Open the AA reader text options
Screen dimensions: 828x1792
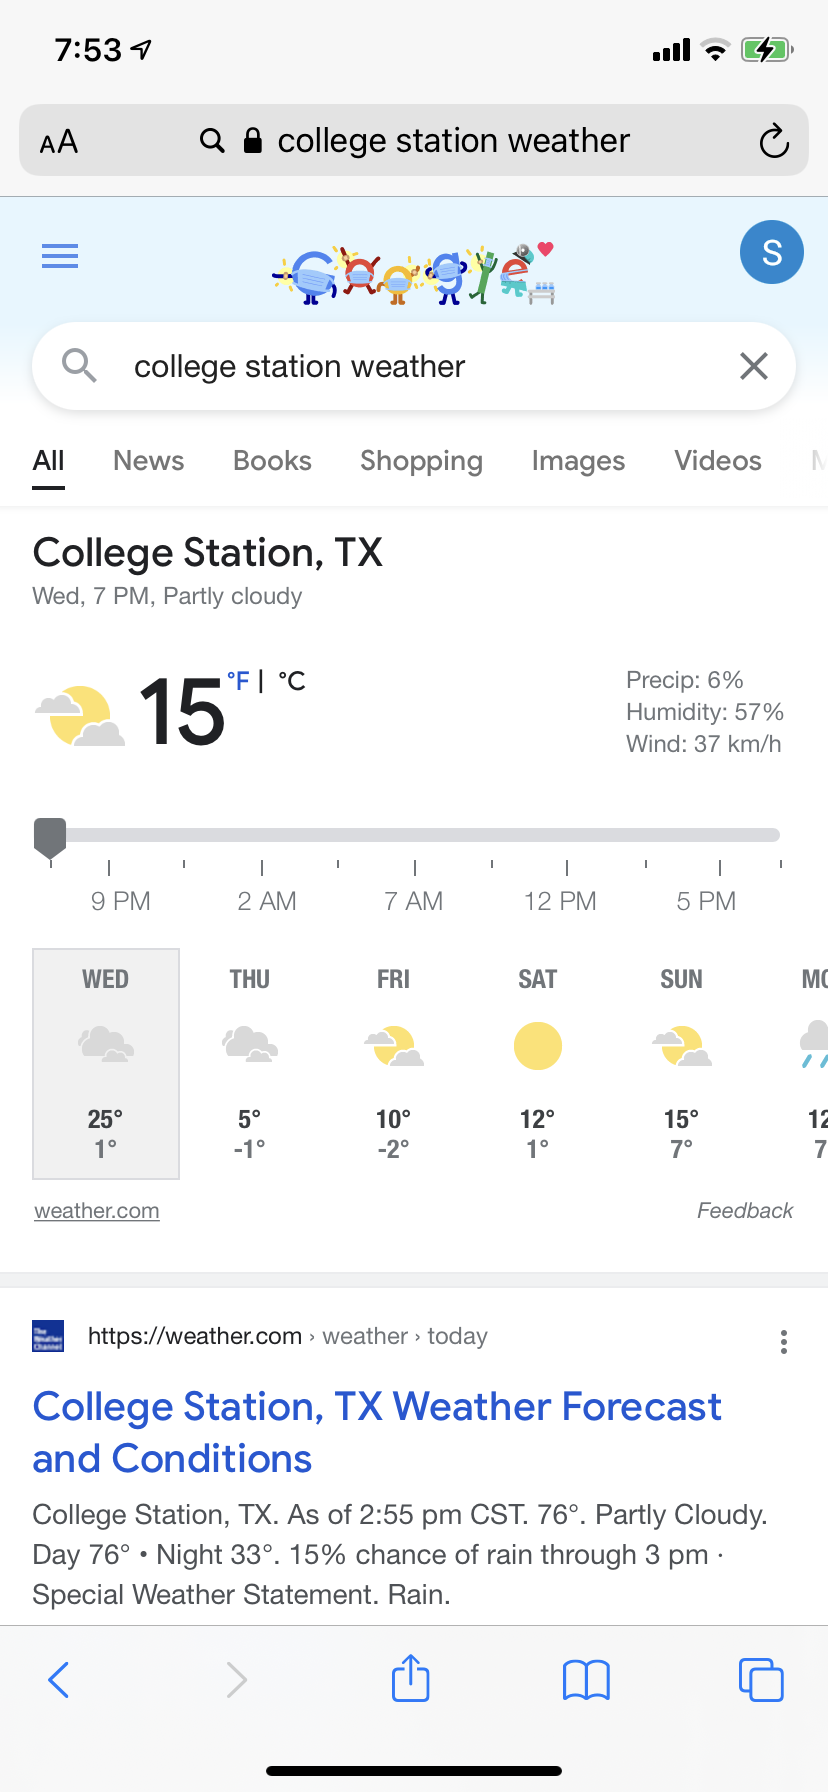click(59, 141)
